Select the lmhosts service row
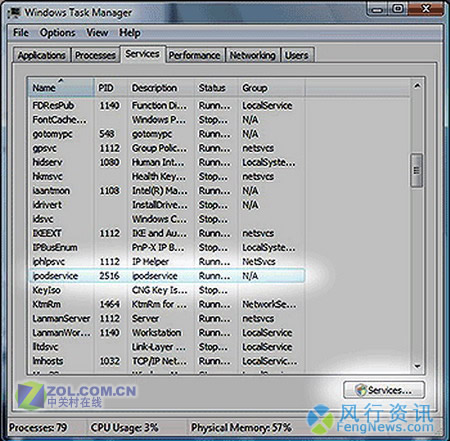This screenshot has height=441, width=450. [166, 361]
